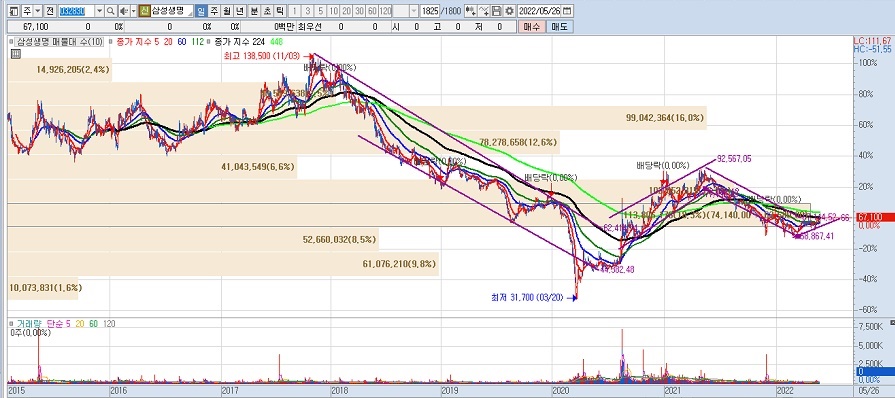The width and height of the screenshot is (895, 398).
Task: Click current price 67,100 in quote bar
Action: pos(35,27)
